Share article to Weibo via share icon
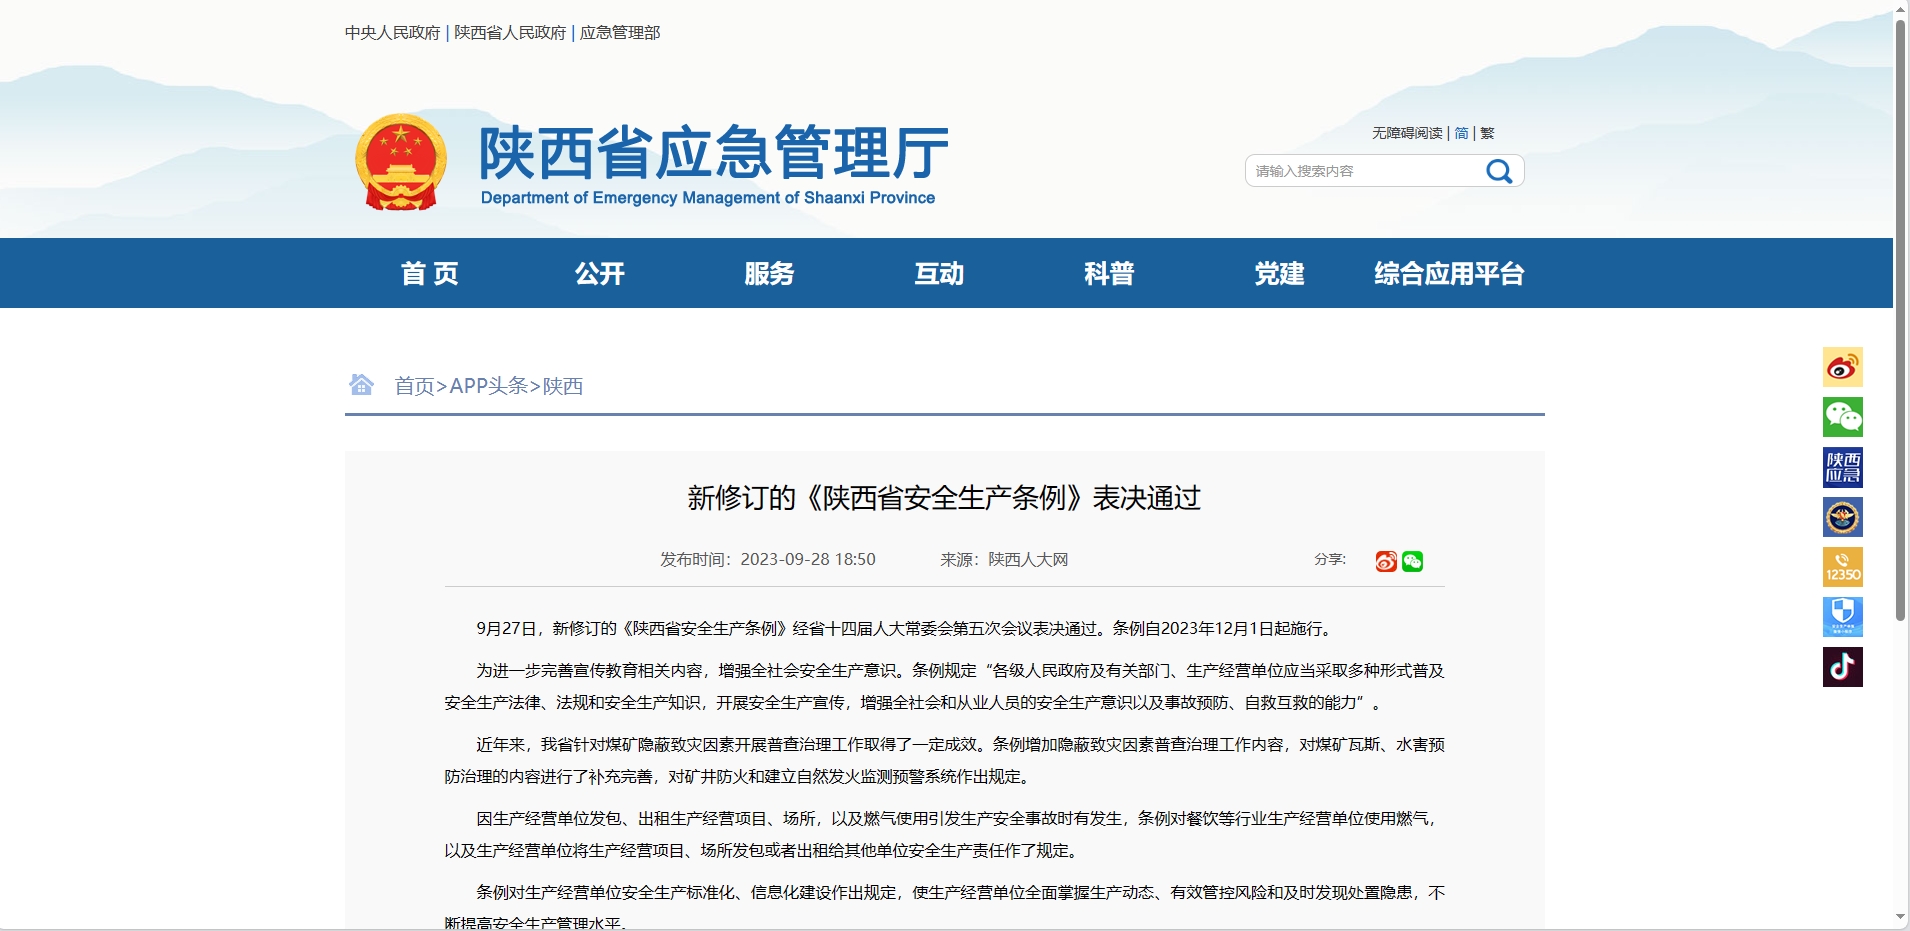This screenshot has height=931, width=1910. 1386,561
